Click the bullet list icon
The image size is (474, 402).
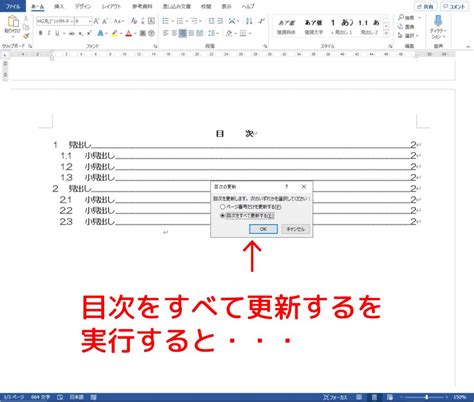click(166, 21)
